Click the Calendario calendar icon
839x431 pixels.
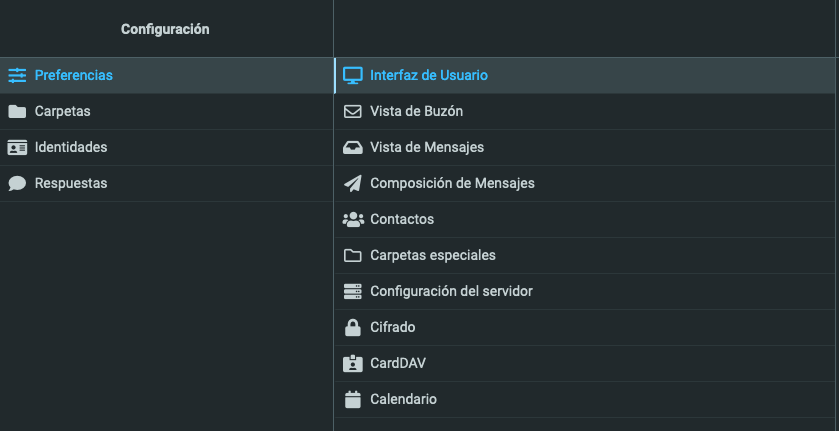353,399
